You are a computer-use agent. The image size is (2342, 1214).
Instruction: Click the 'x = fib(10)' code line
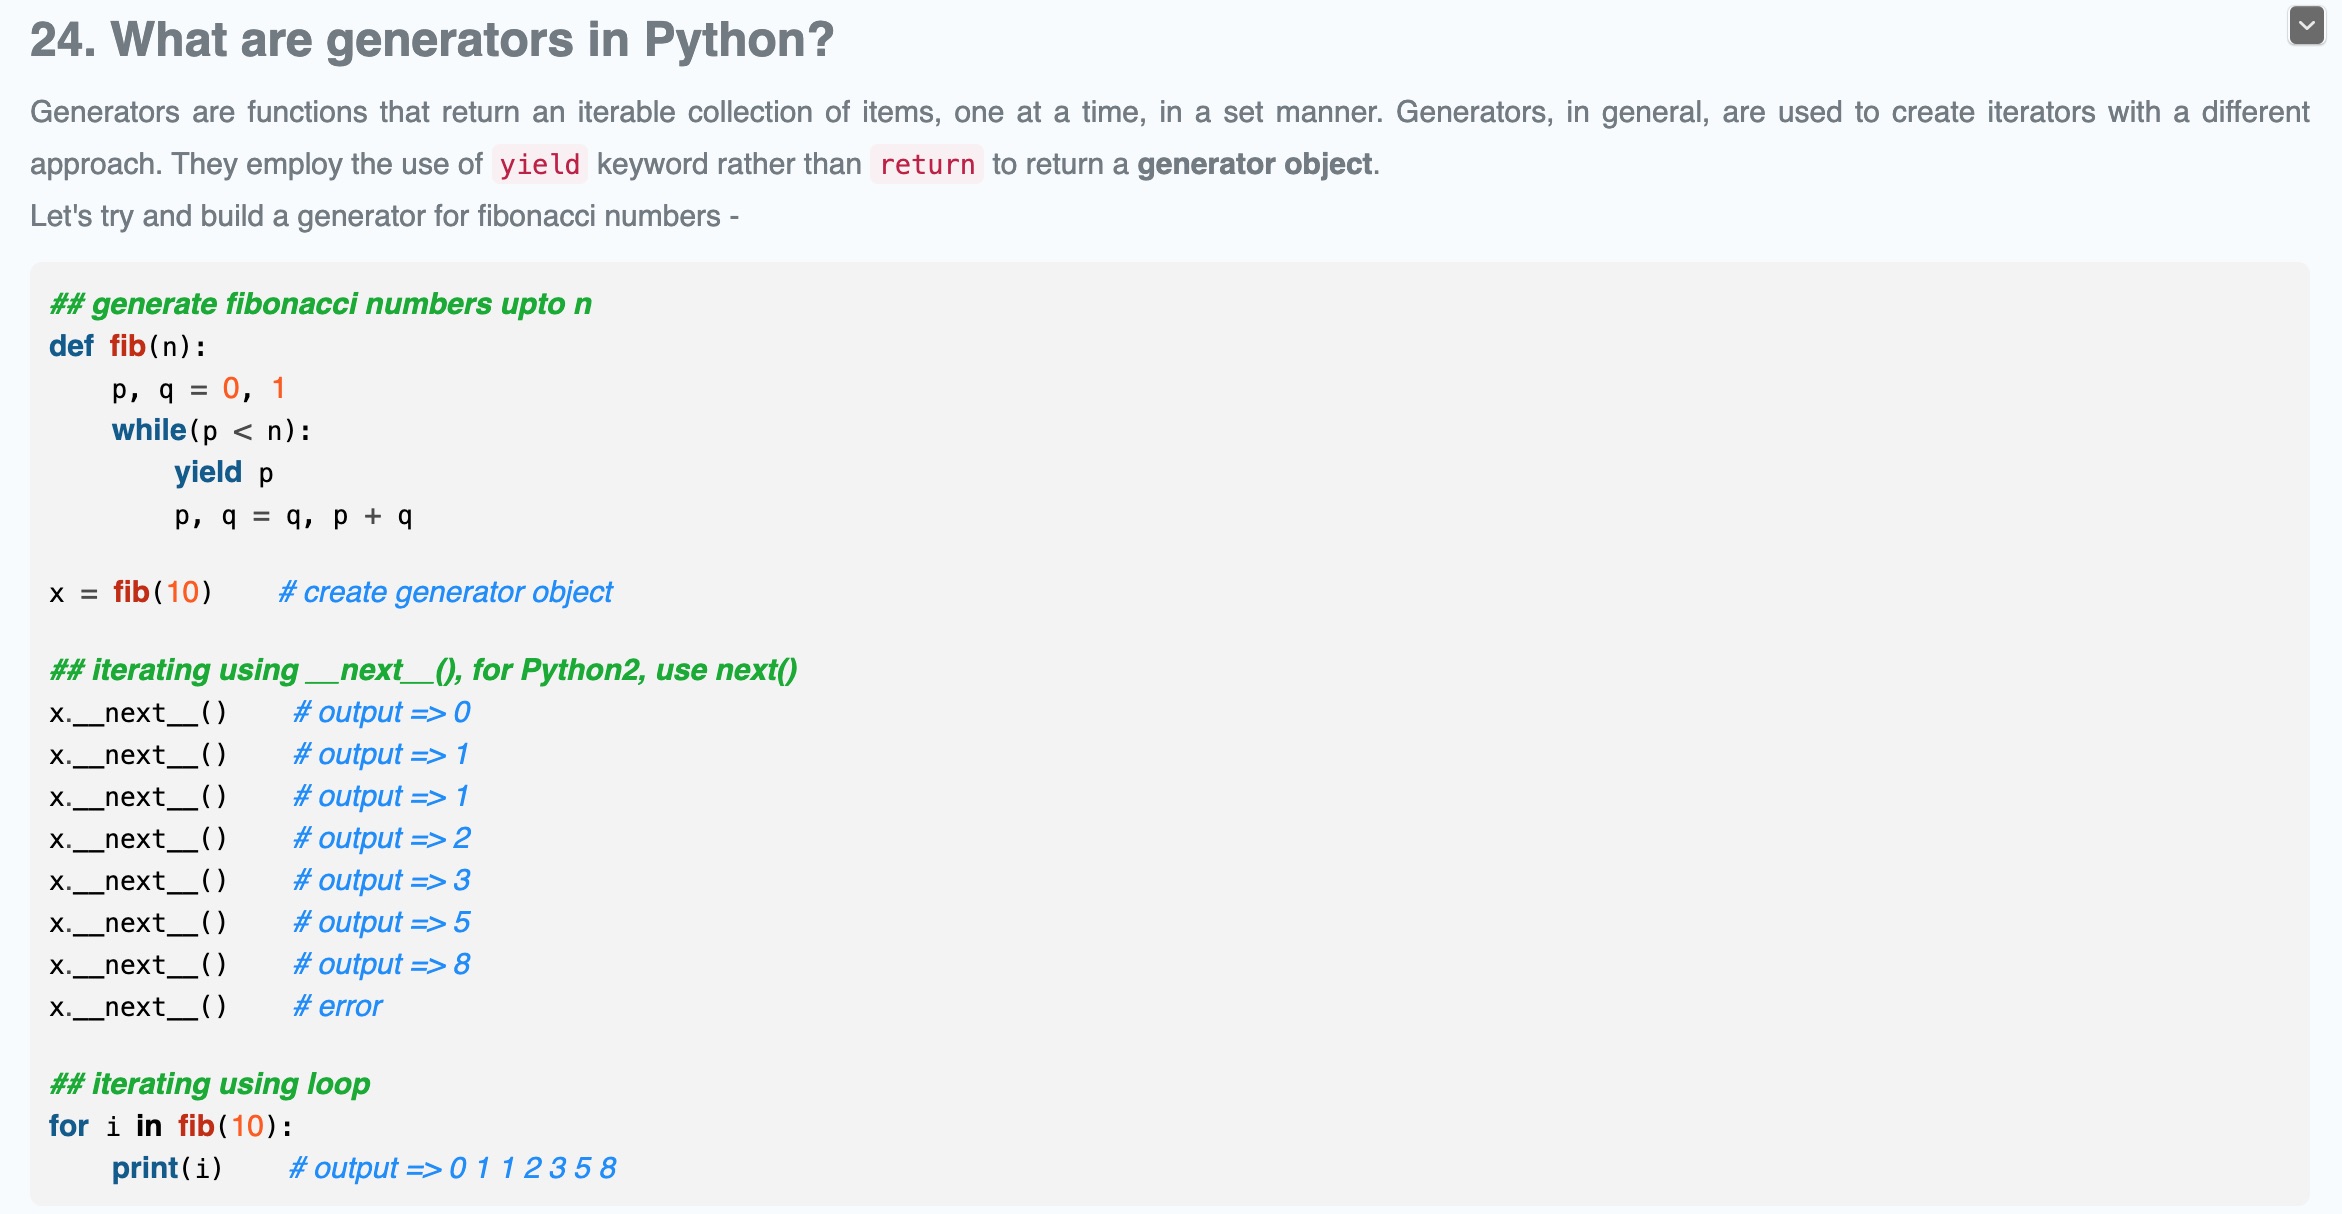[x=131, y=592]
